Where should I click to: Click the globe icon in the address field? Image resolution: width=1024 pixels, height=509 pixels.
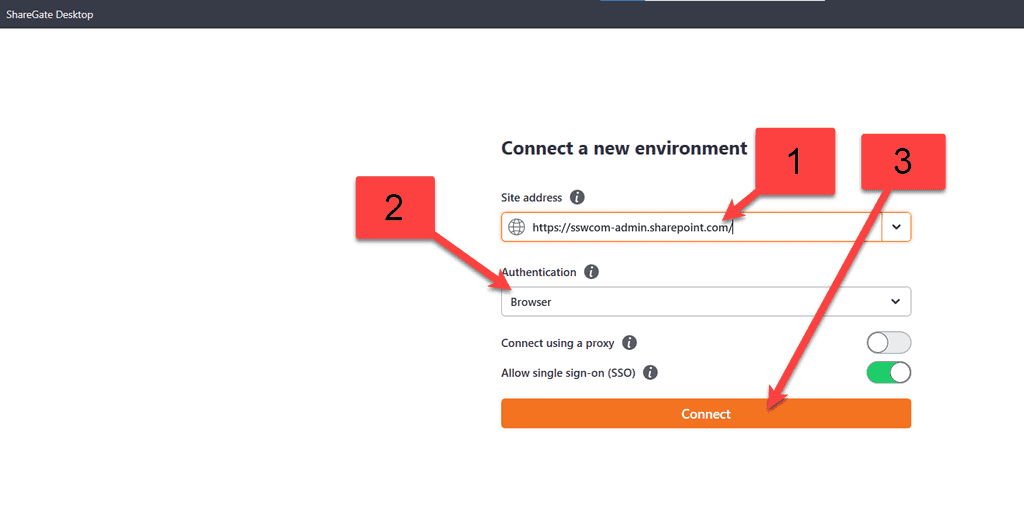tap(516, 227)
